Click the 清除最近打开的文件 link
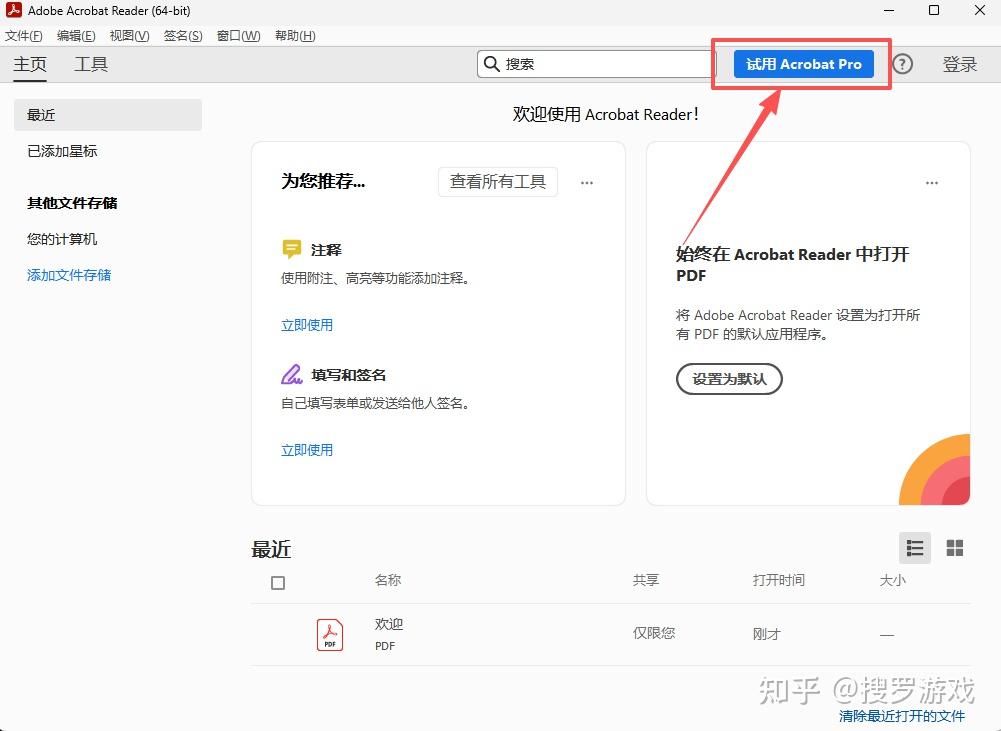This screenshot has width=1001, height=731. click(x=901, y=715)
